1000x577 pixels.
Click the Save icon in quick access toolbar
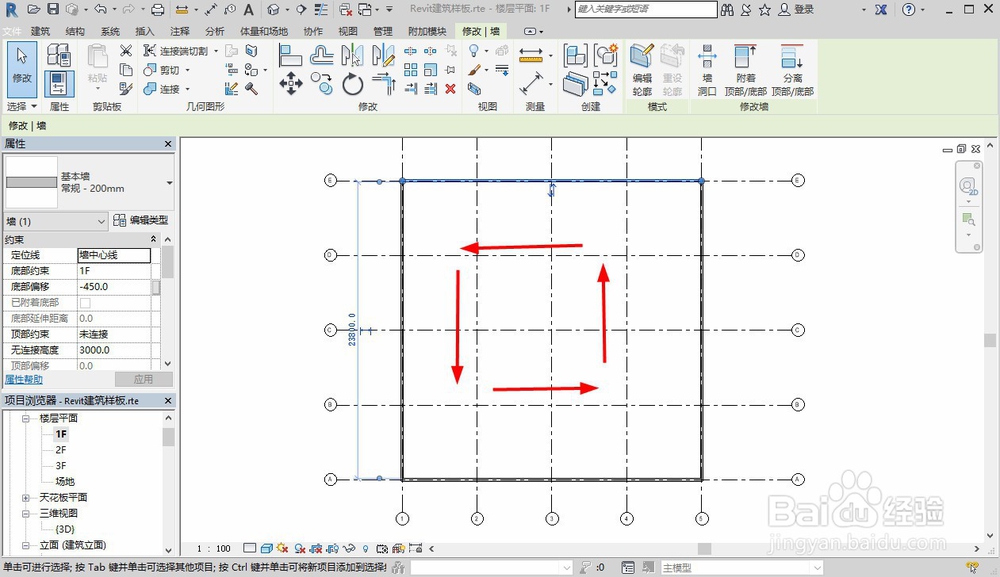point(53,10)
